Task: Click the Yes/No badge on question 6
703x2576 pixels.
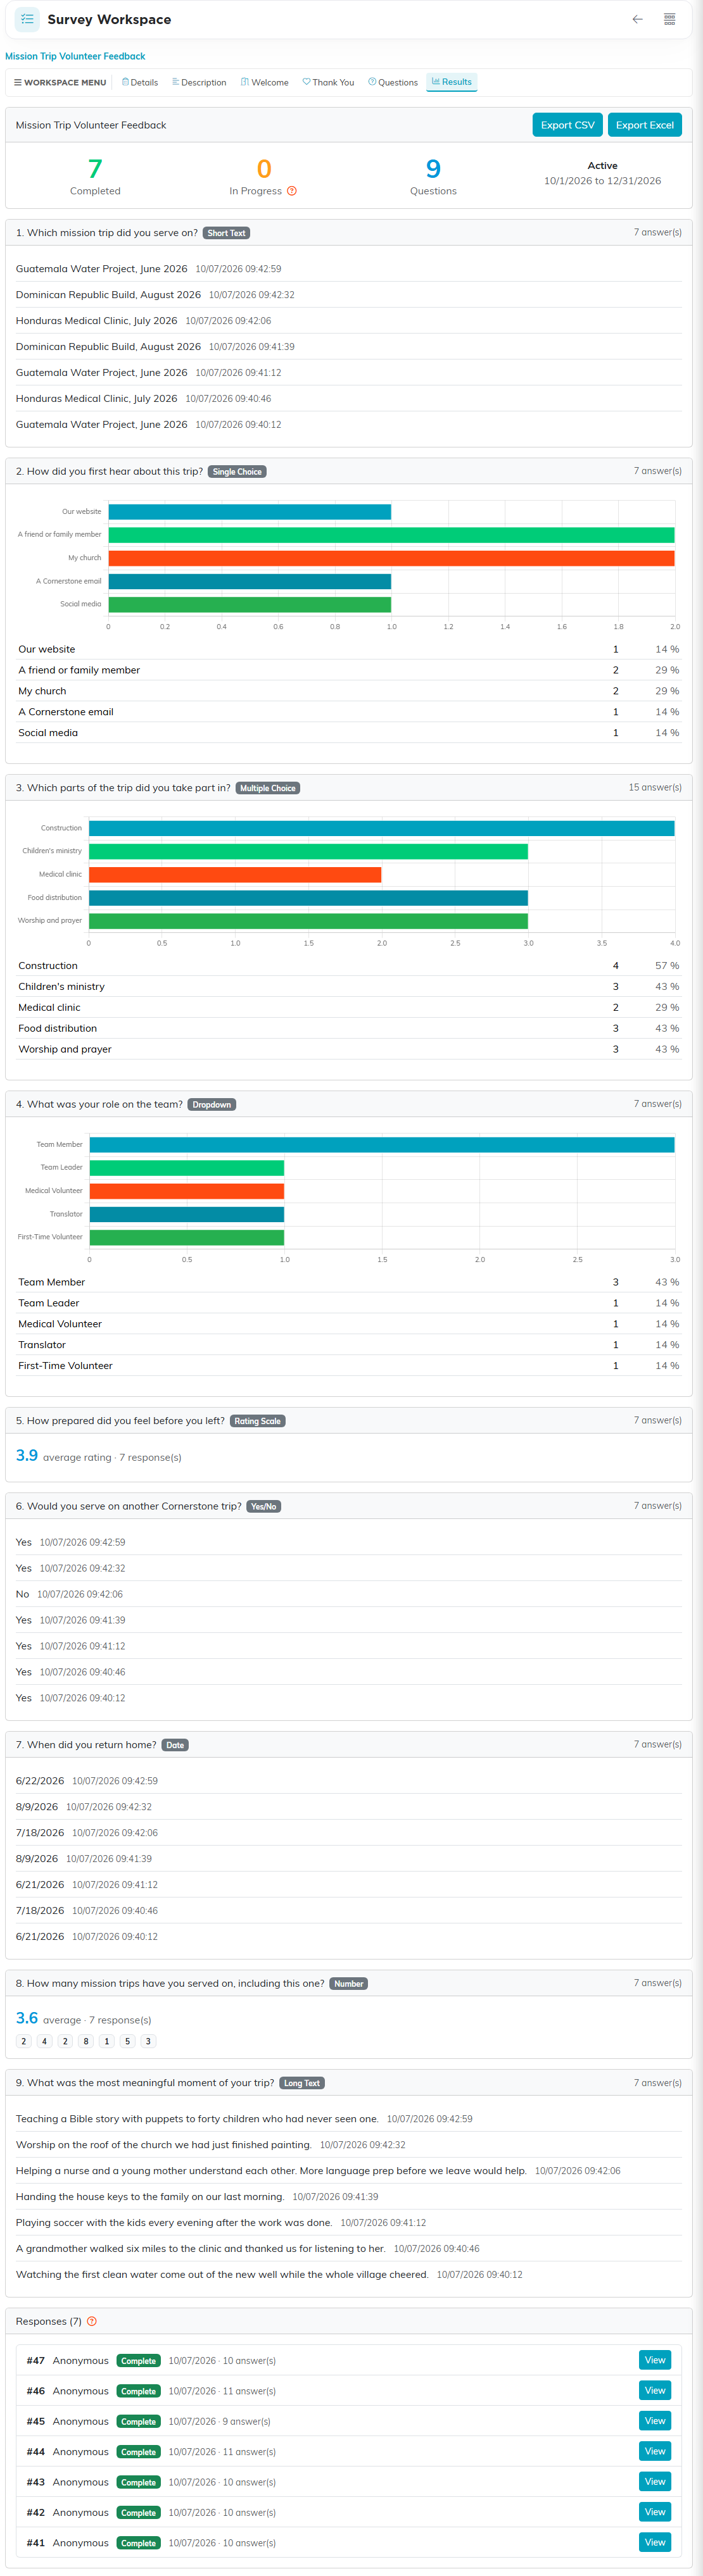Action: [264, 1506]
